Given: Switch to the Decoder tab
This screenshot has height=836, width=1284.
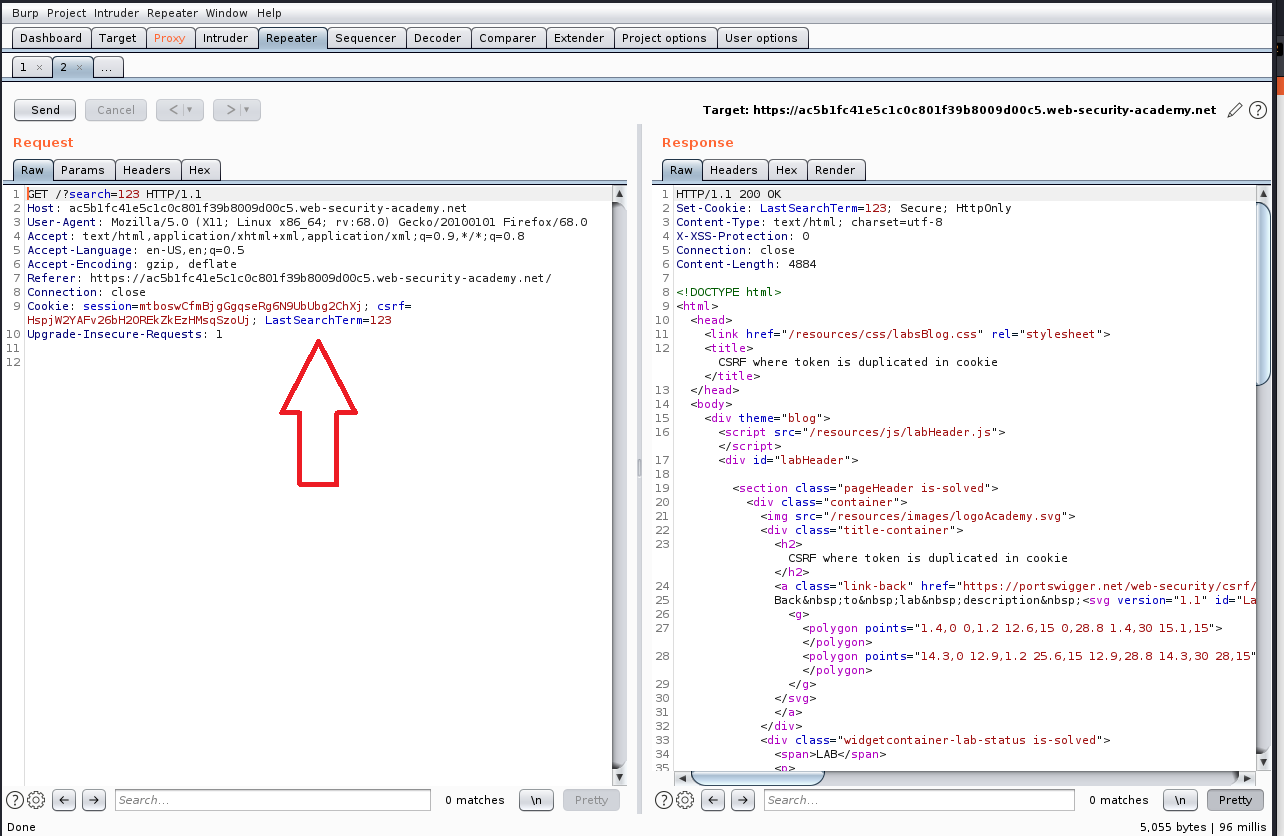Looking at the screenshot, I should pyautogui.click(x=438, y=38).
